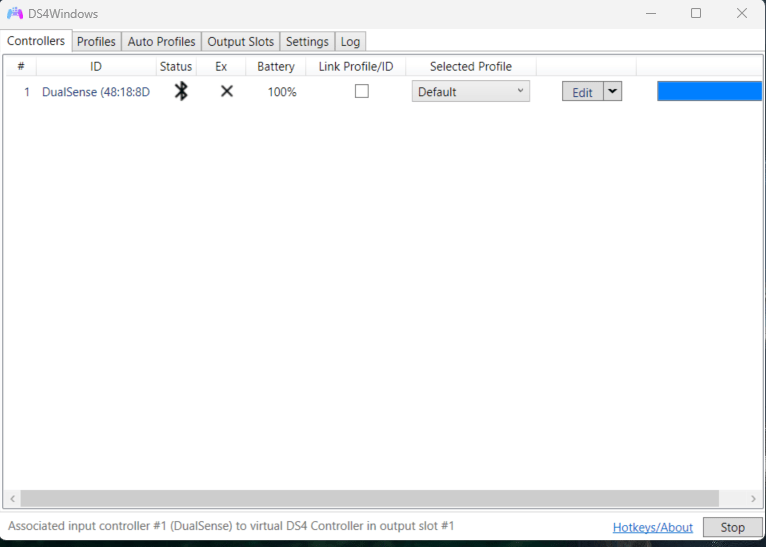Go to the Auto Profiles tab
Screen dimensions: 766x547
161,42
